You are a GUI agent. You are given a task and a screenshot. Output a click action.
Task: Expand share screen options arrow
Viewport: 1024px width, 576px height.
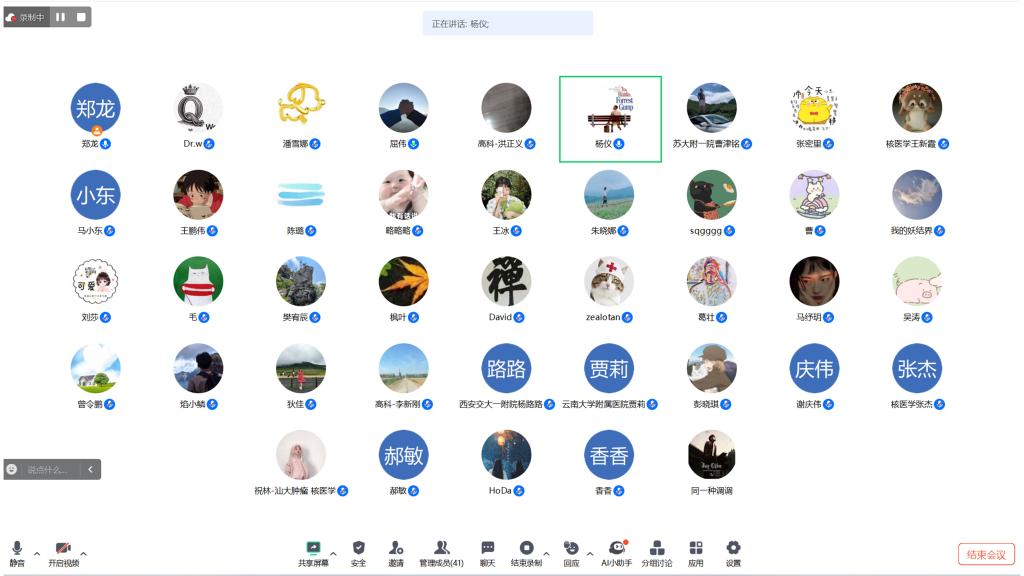(x=333, y=553)
